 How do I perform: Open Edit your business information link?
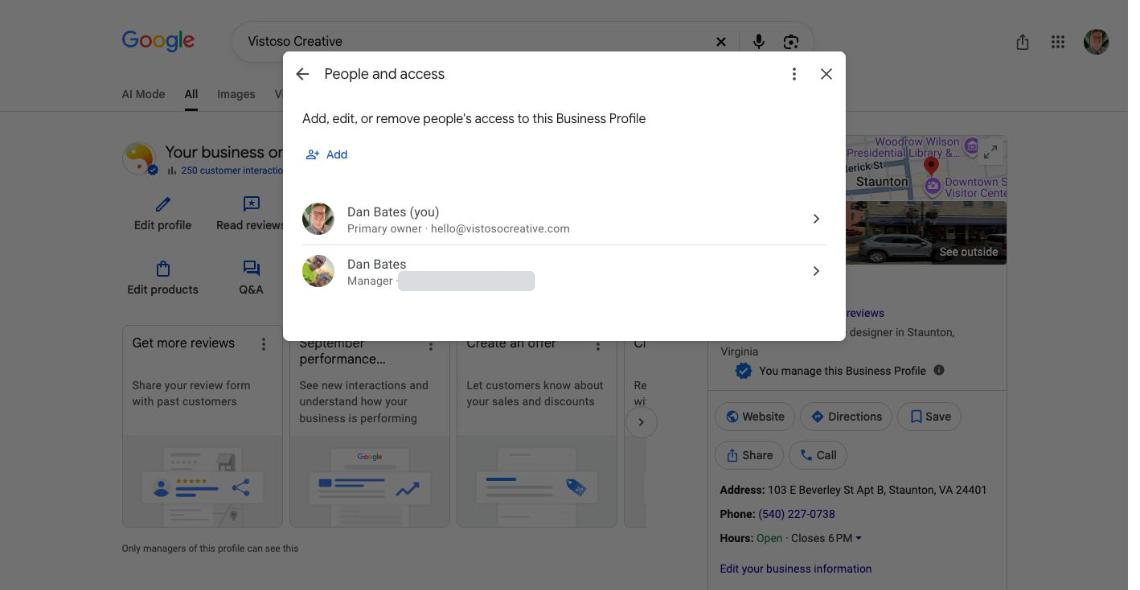(x=795, y=569)
